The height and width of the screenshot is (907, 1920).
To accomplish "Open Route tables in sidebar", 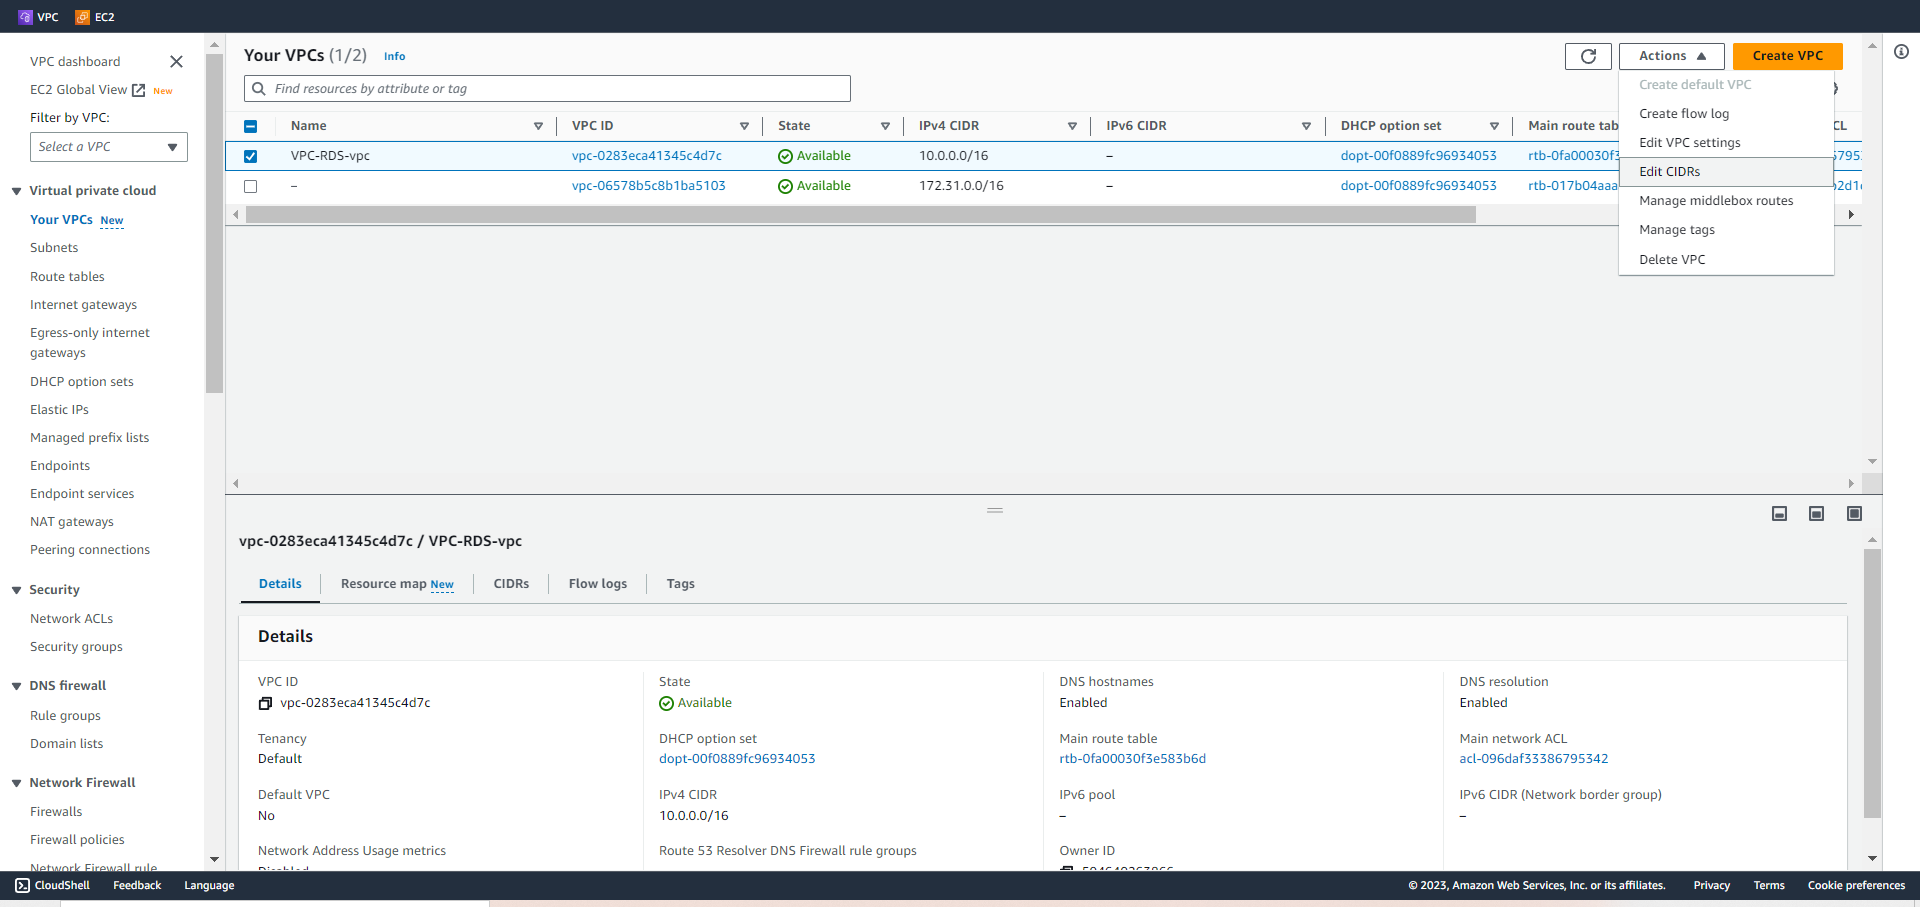I will coord(67,277).
